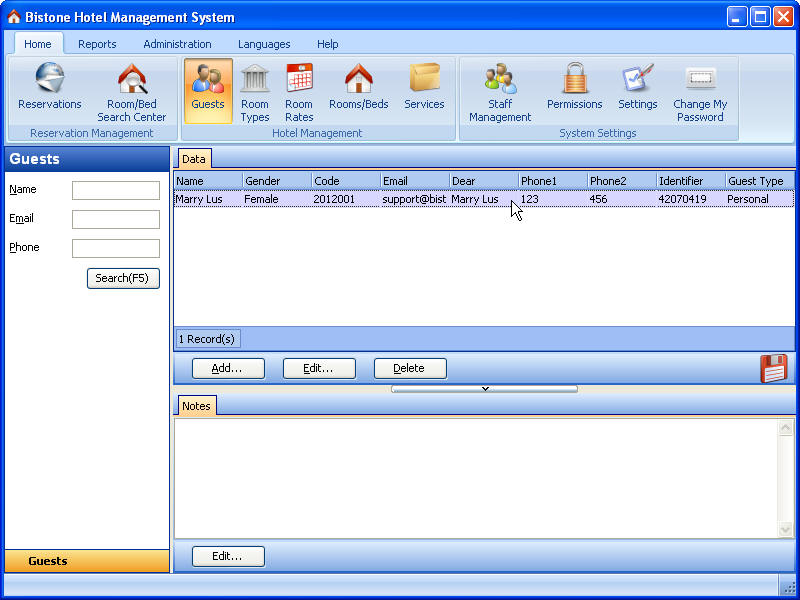Collapse the data panel splitter arrow

(x=485, y=389)
